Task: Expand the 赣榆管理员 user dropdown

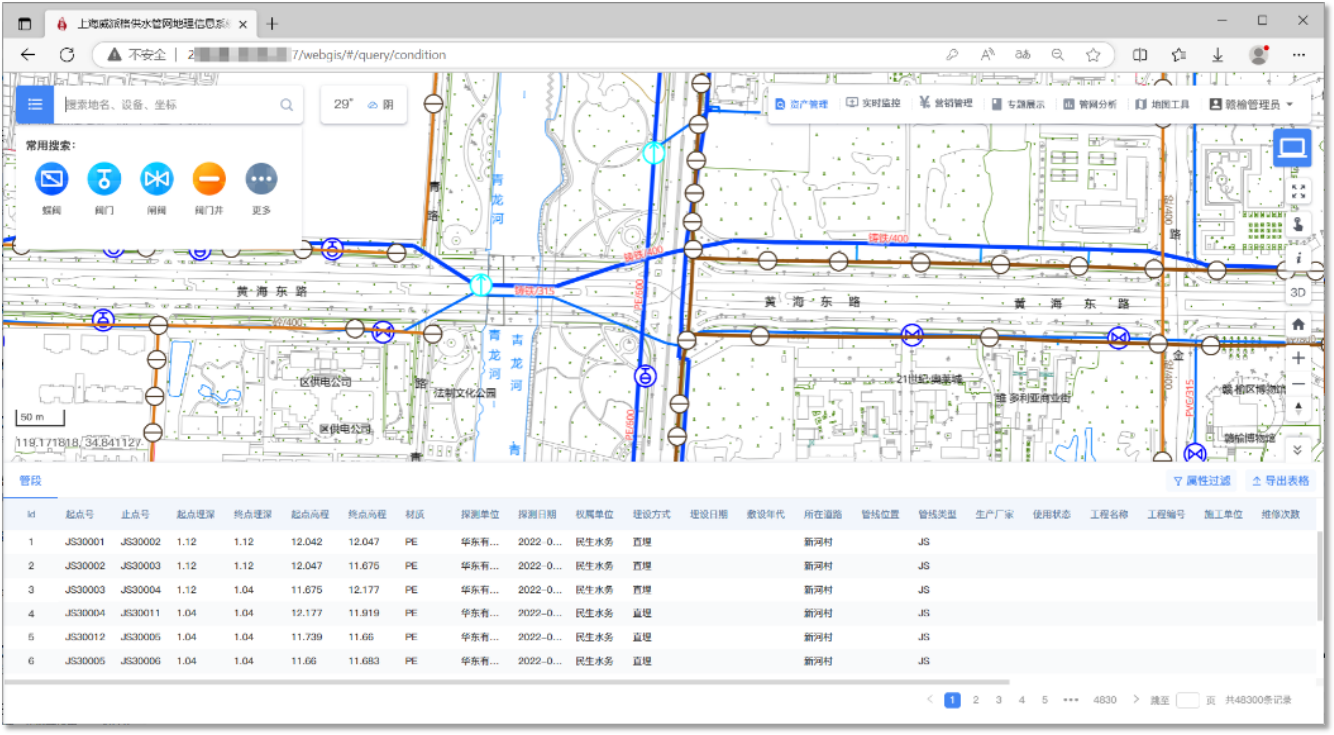Action: point(1251,104)
